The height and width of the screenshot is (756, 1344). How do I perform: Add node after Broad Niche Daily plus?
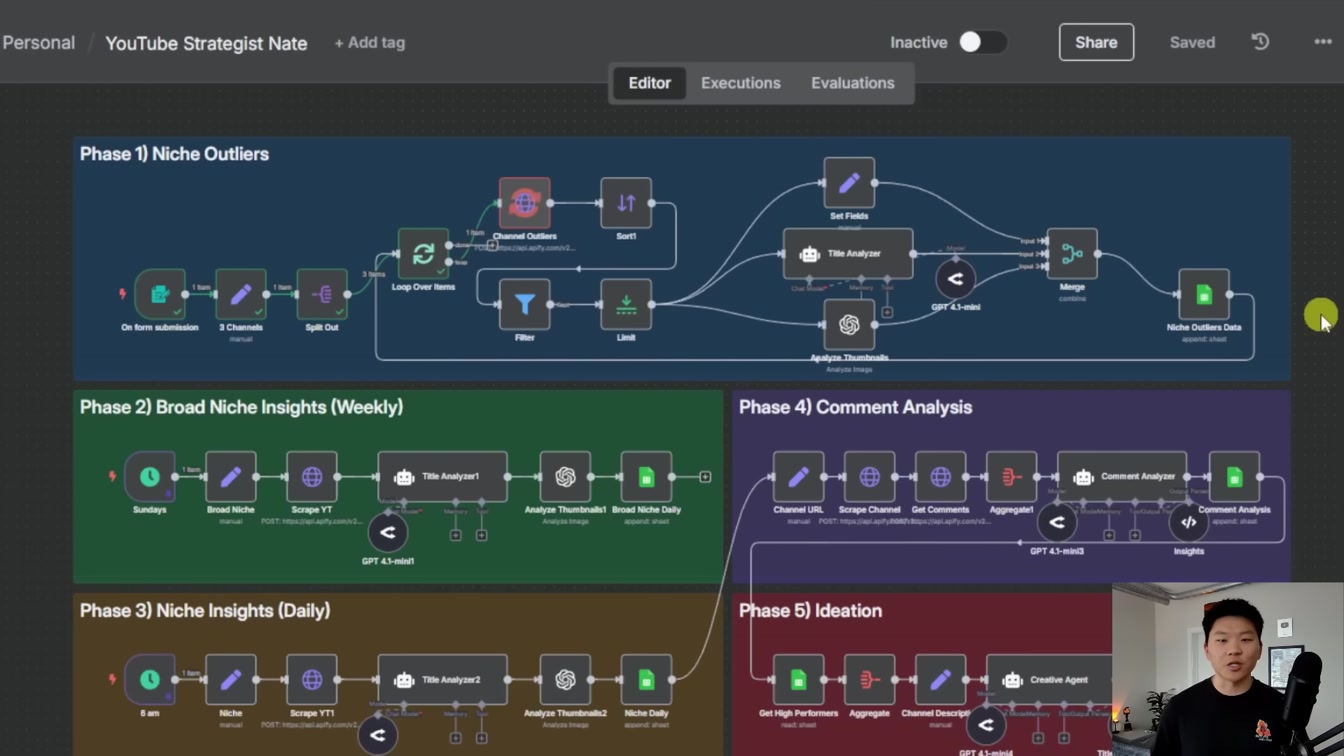click(x=705, y=477)
